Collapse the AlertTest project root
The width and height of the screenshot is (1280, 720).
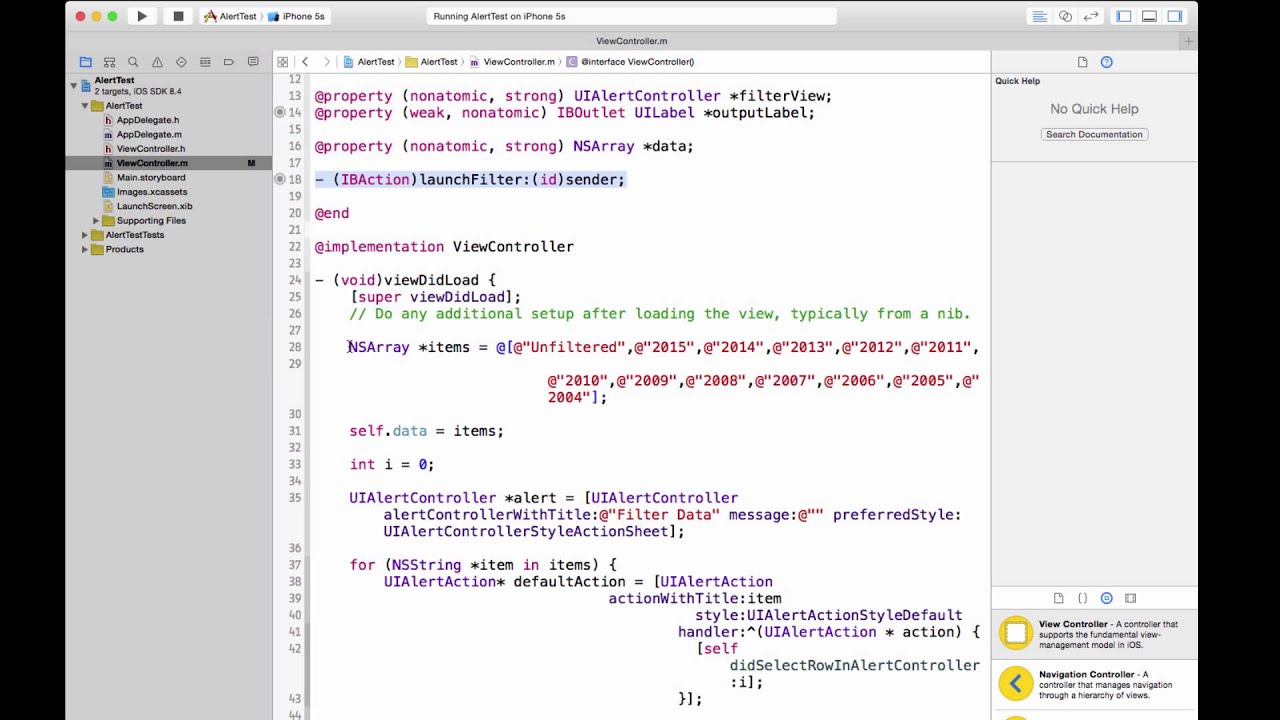[x=74, y=86]
